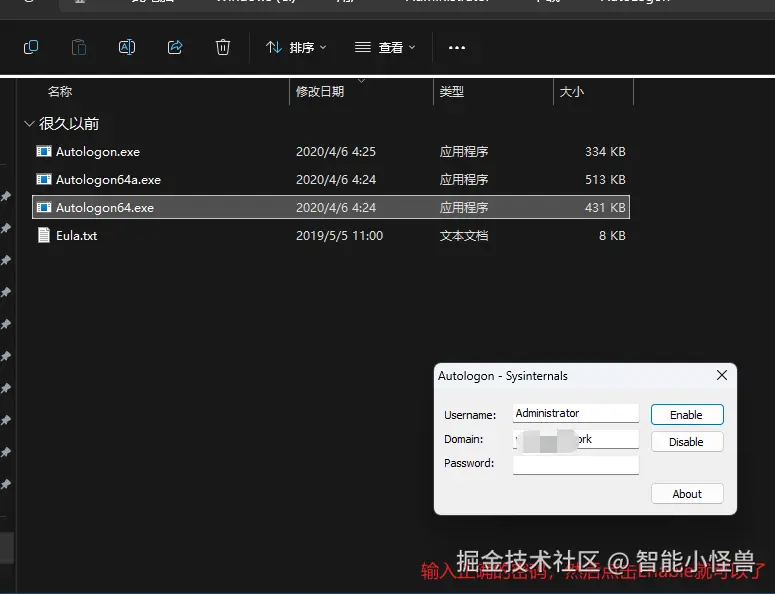Click About button in Autologon dialog
The image size is (775, 594).
(687, 494)
